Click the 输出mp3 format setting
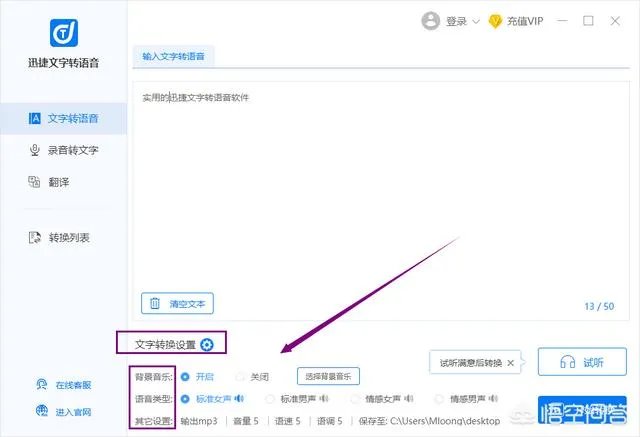Viewport: 640px width, 437px height. coord(199,421)
